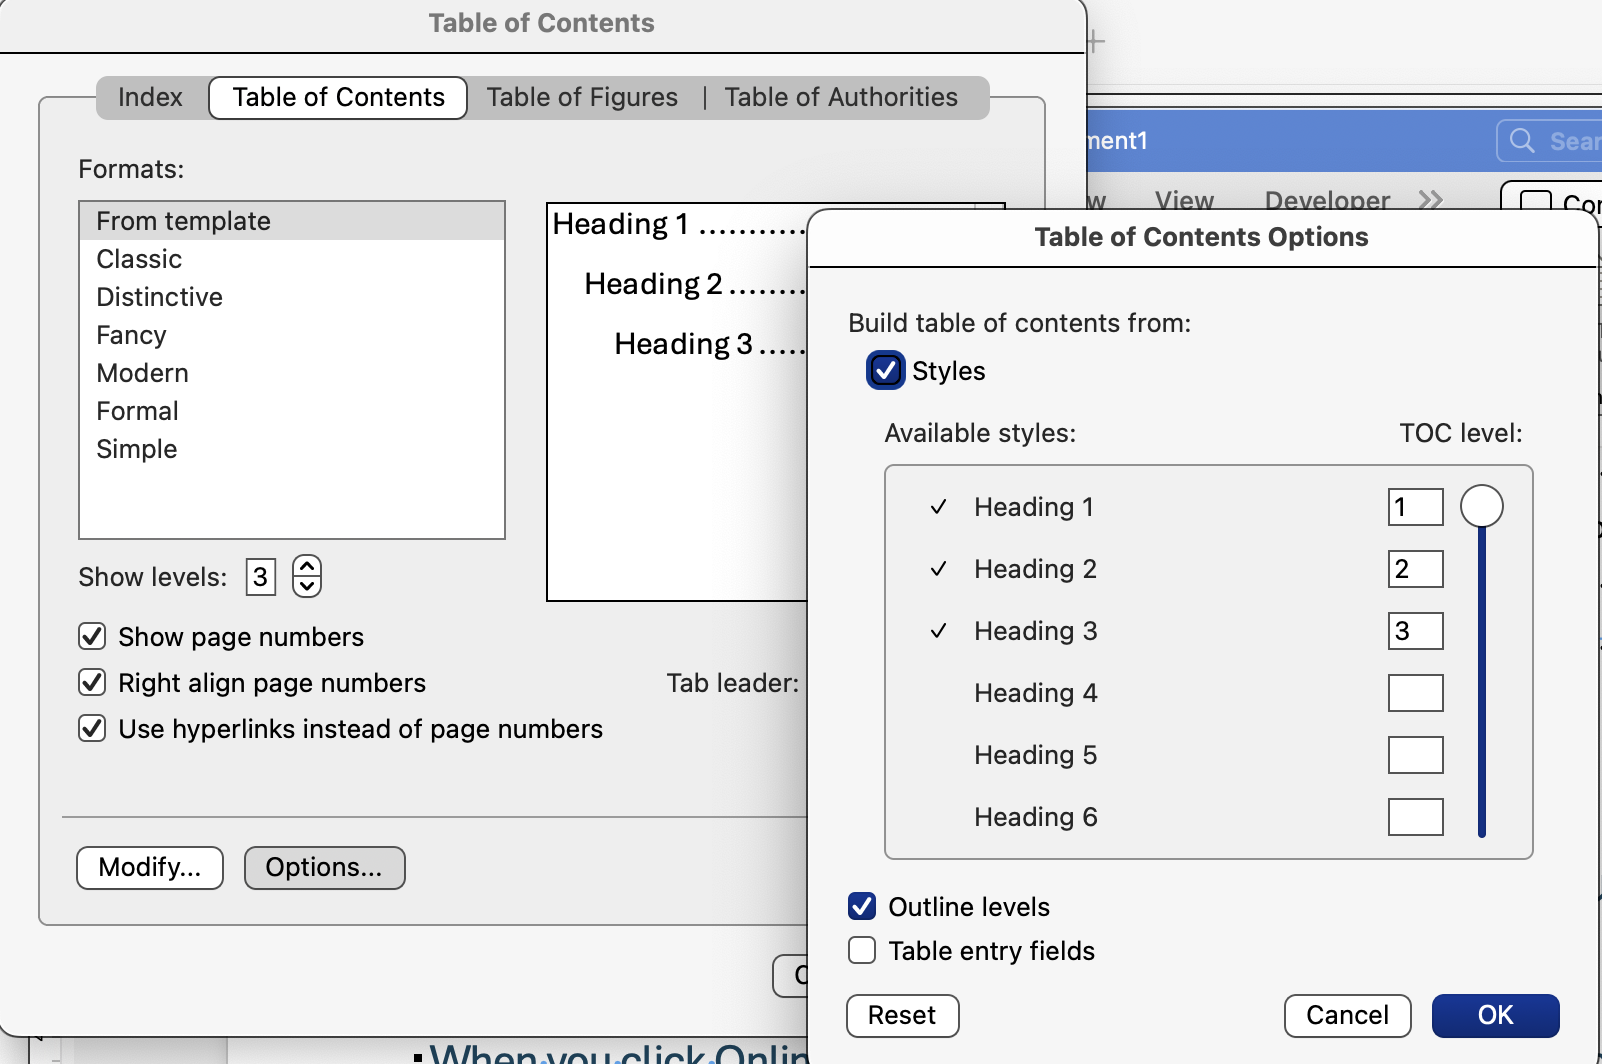Uncheck Show page numbers
Image resolution: width=1602 pixels, height=1064 pixels.
[91, 636]
